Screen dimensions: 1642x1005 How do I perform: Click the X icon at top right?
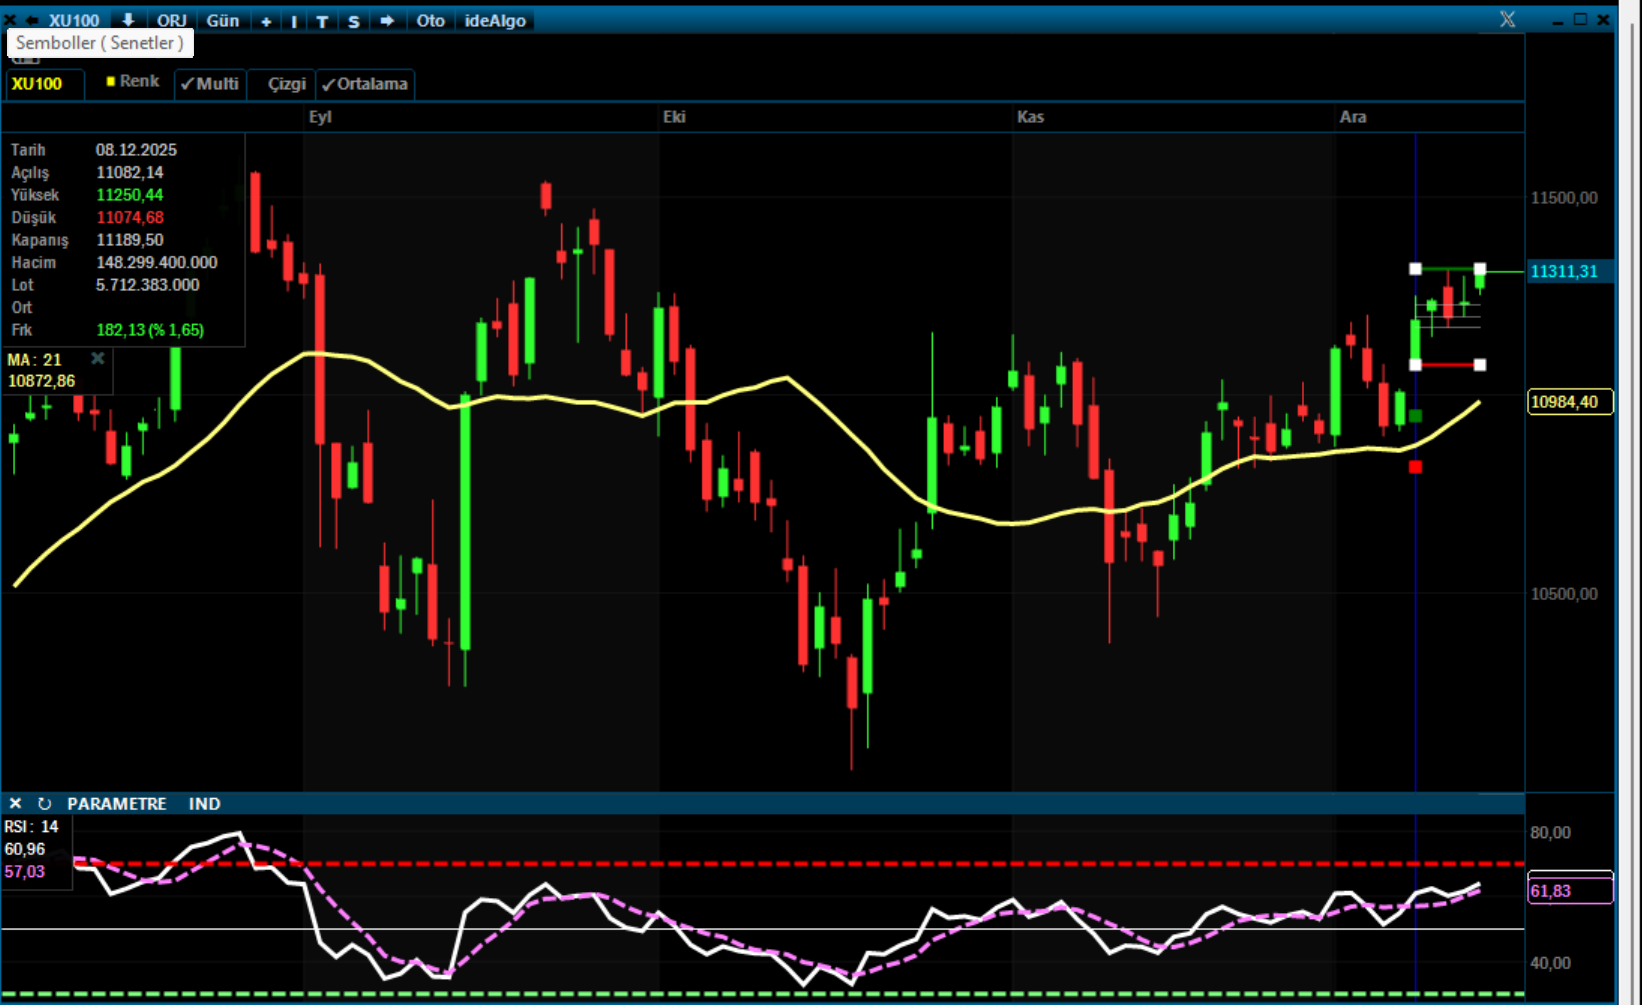click(x=1507, y=20)
